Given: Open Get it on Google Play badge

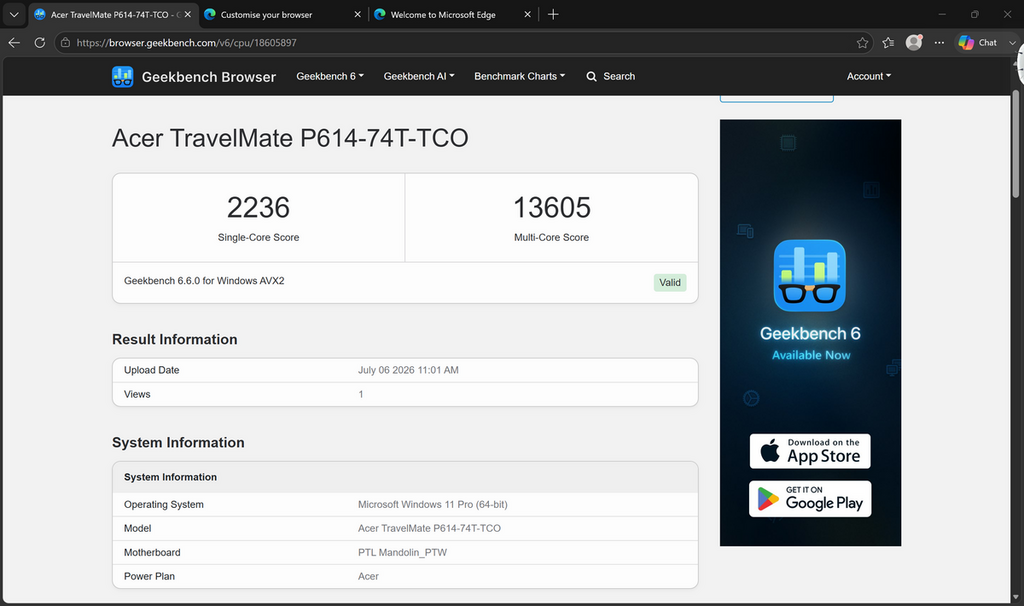Looking at the screenshot, I should click(810, 499).
